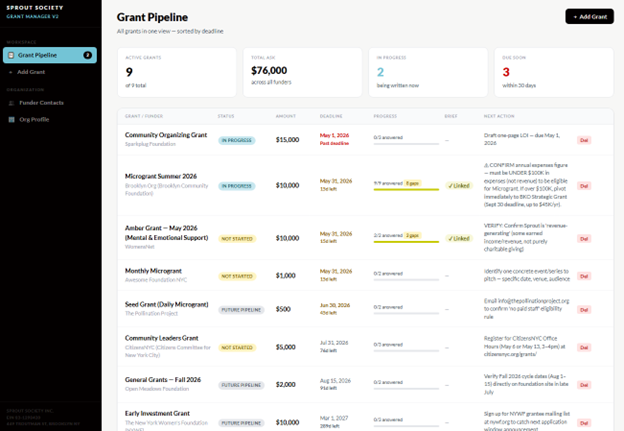Click In Progress status of Microgrant Summer 2026
Viewport: 624px width, 431px height.
[237, 186]
